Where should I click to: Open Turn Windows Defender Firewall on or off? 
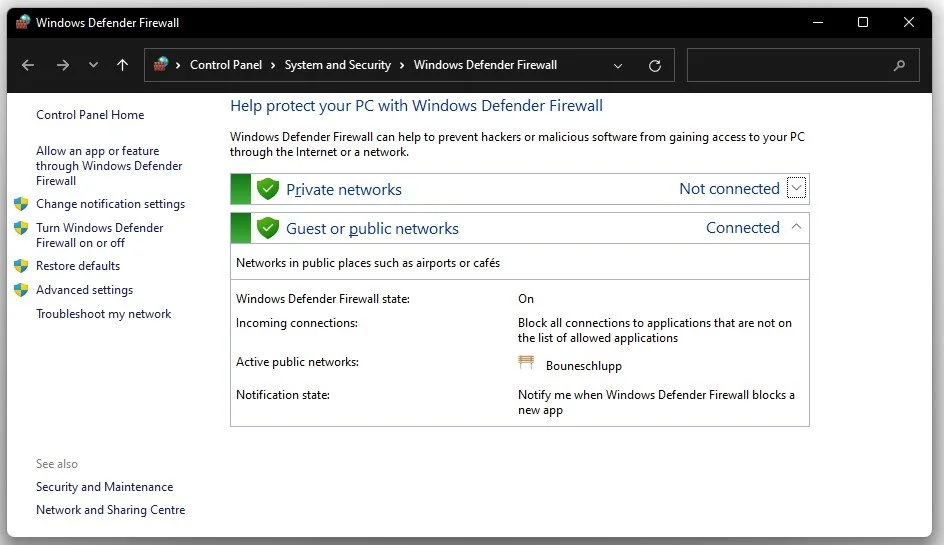point(99,235)
